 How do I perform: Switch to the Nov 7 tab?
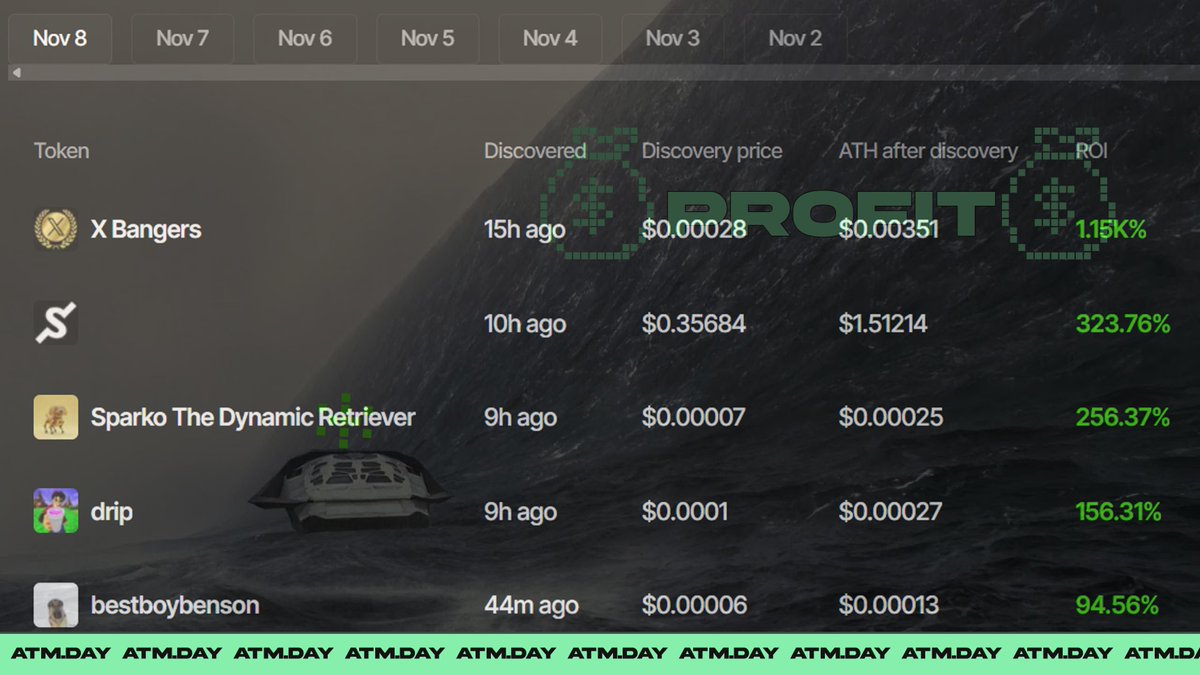coord(182,38)
